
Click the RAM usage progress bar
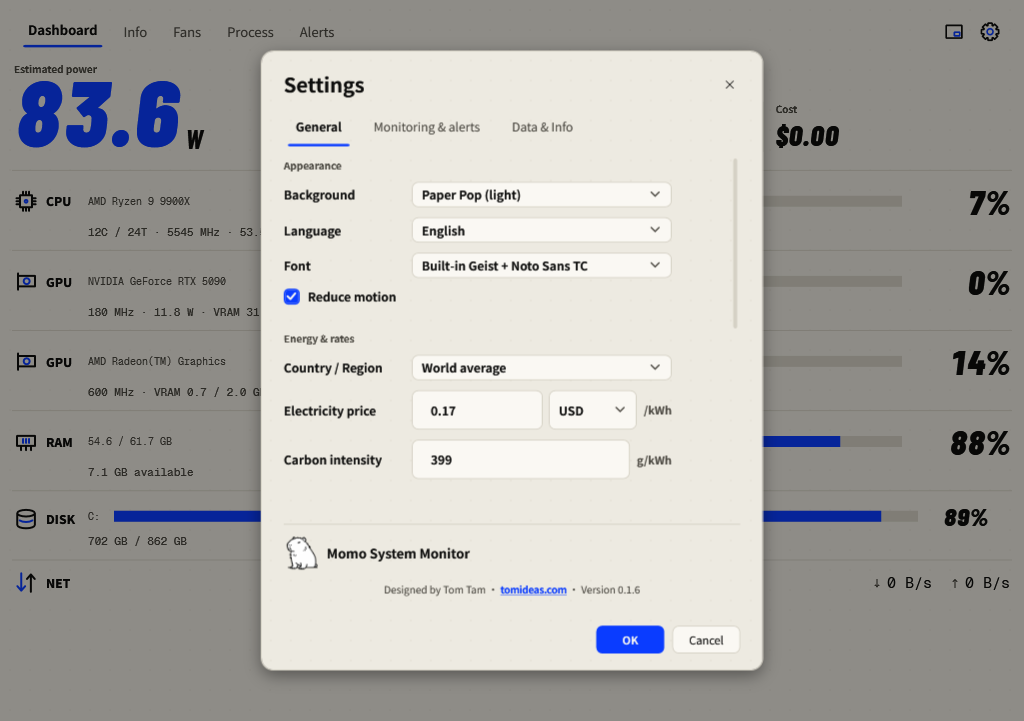(833, 442)
